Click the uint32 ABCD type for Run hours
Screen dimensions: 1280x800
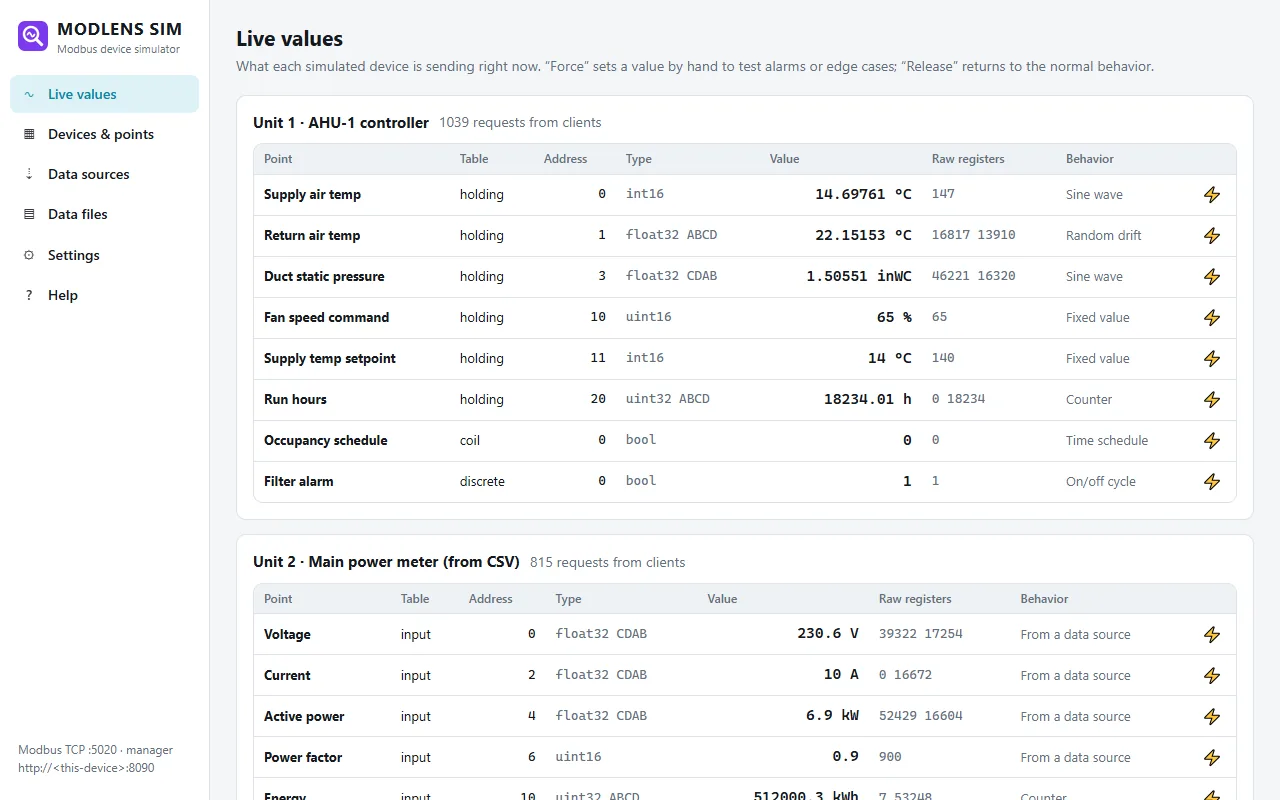click(x=668, y=399)
